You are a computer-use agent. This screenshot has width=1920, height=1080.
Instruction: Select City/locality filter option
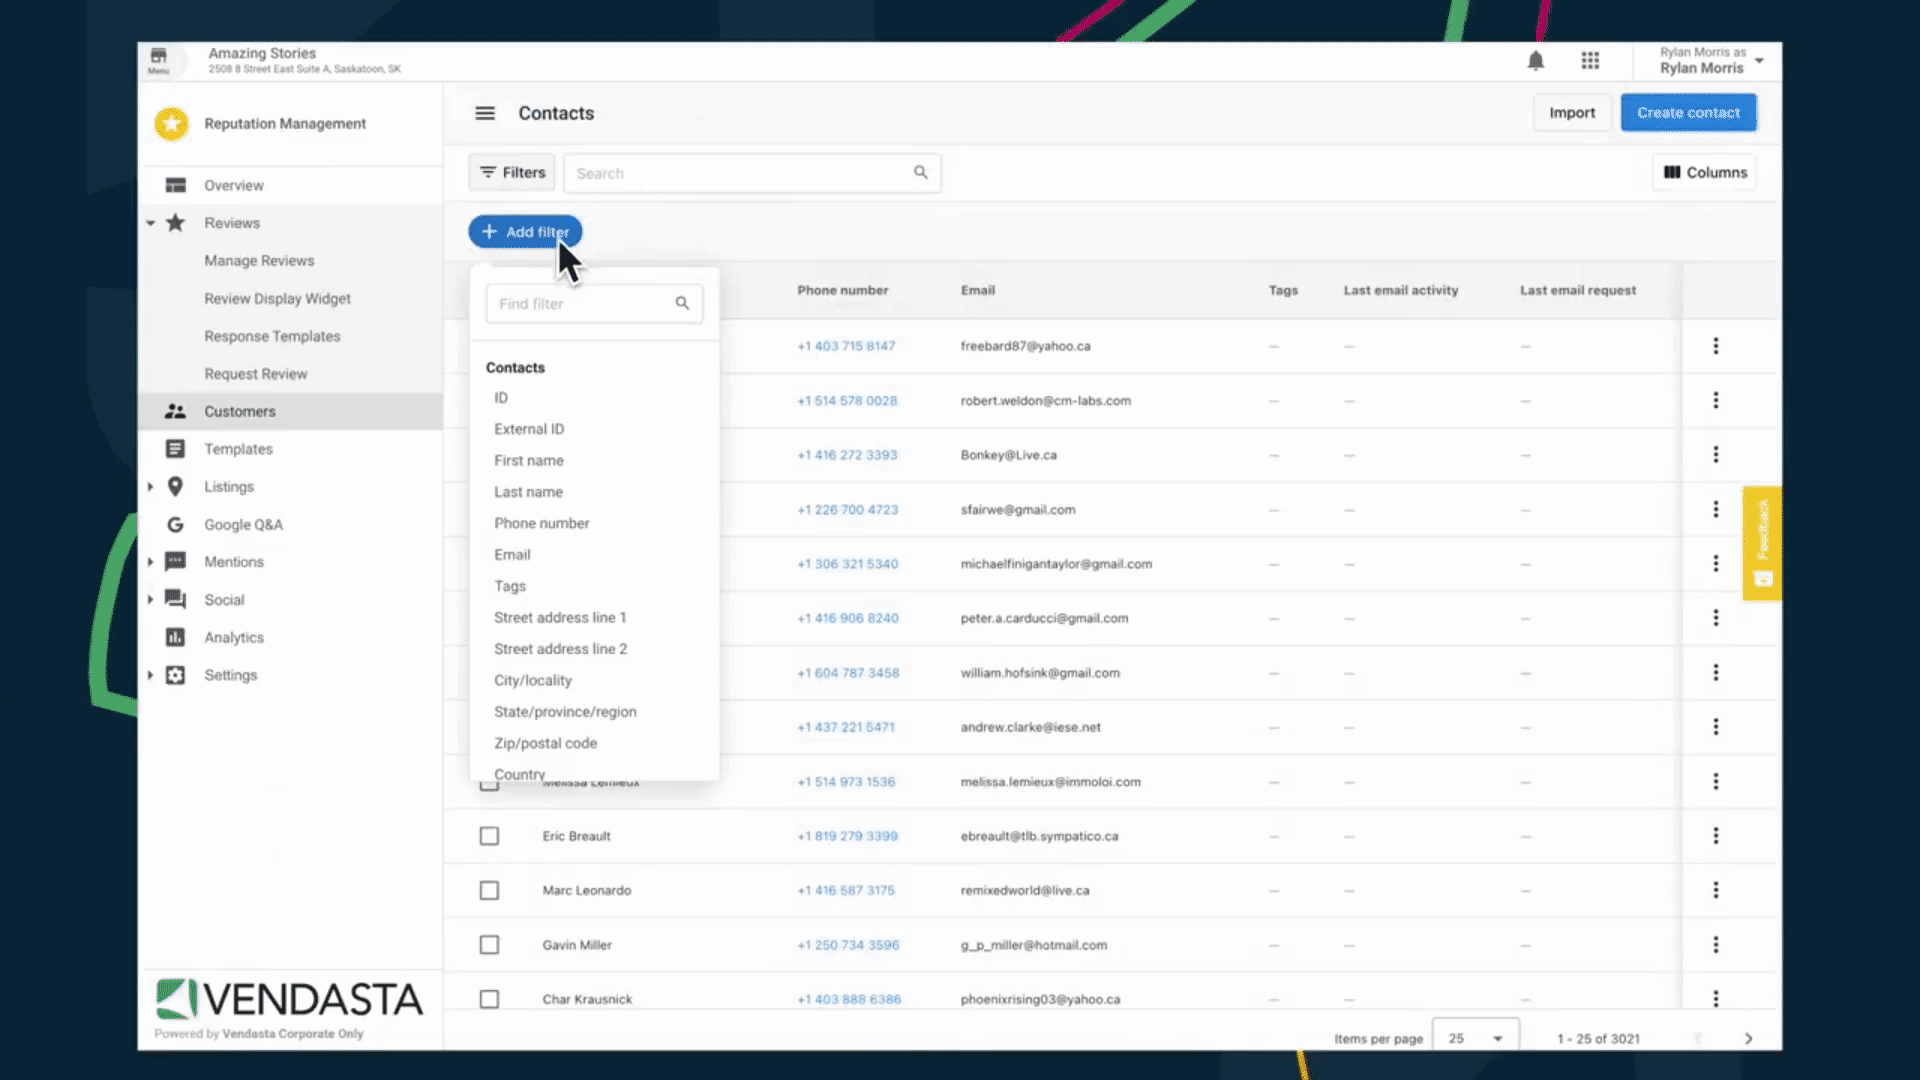tap(533, 680)
